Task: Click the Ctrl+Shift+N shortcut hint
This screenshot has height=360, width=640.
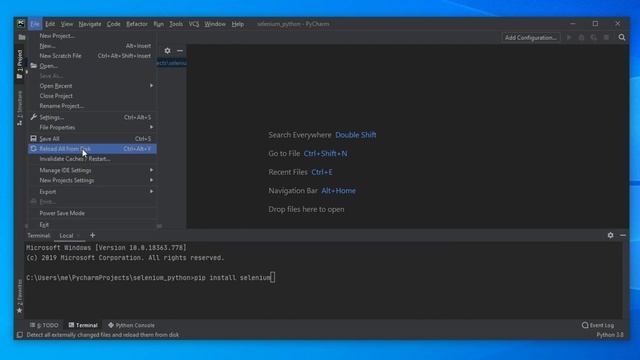Action: click(325, 153)
